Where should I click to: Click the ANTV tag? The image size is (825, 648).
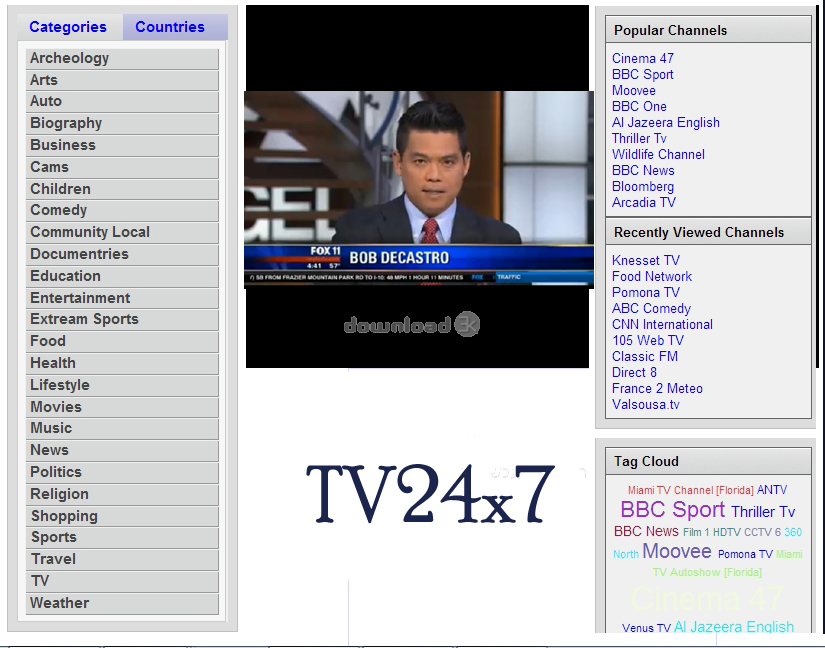[772, 490]
